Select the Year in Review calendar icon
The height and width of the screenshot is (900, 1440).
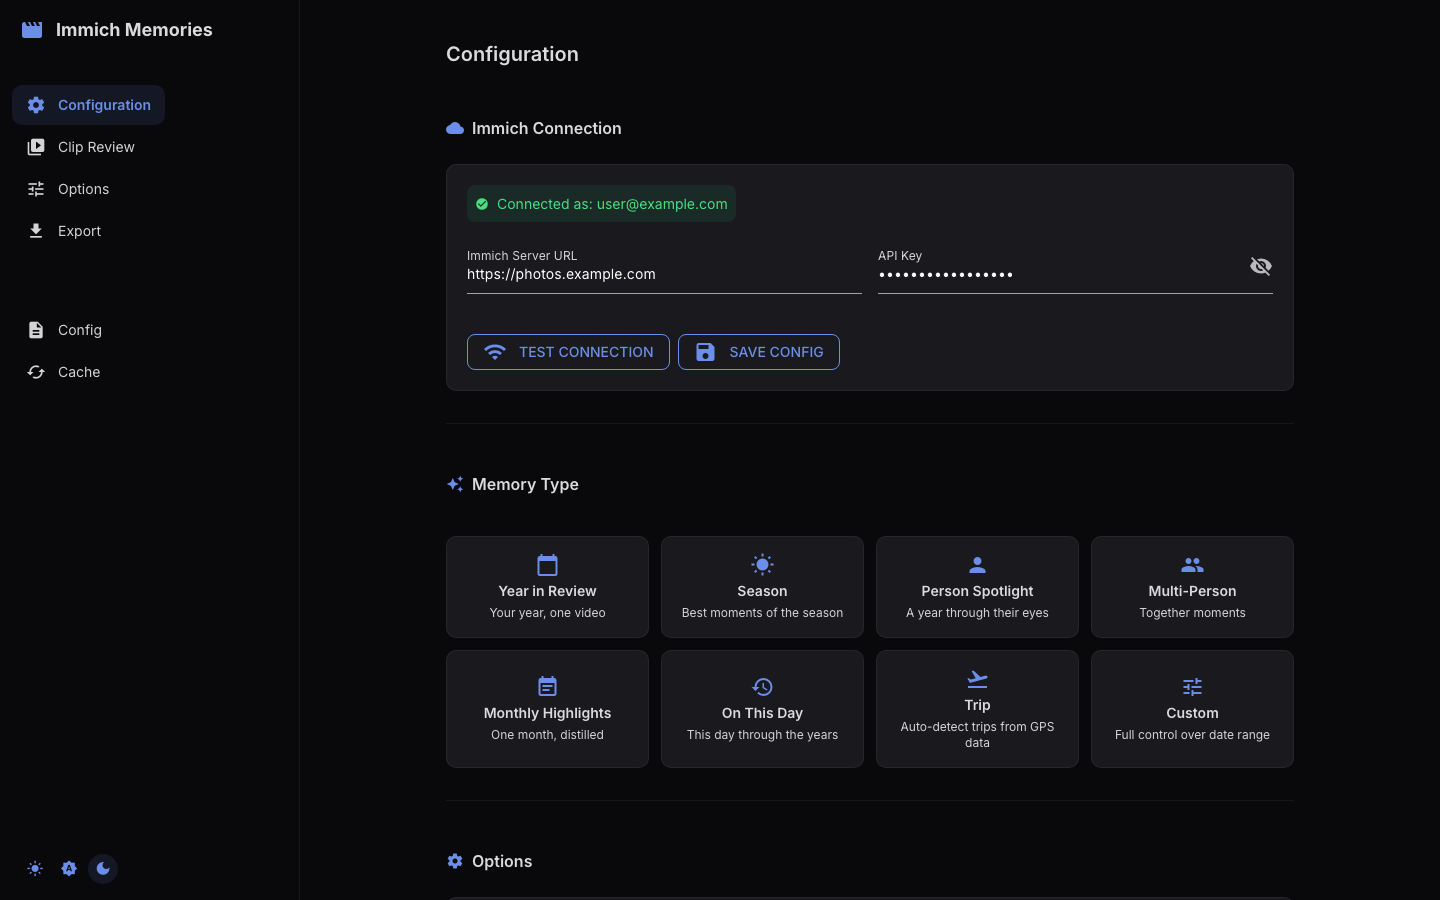(547, 565)
